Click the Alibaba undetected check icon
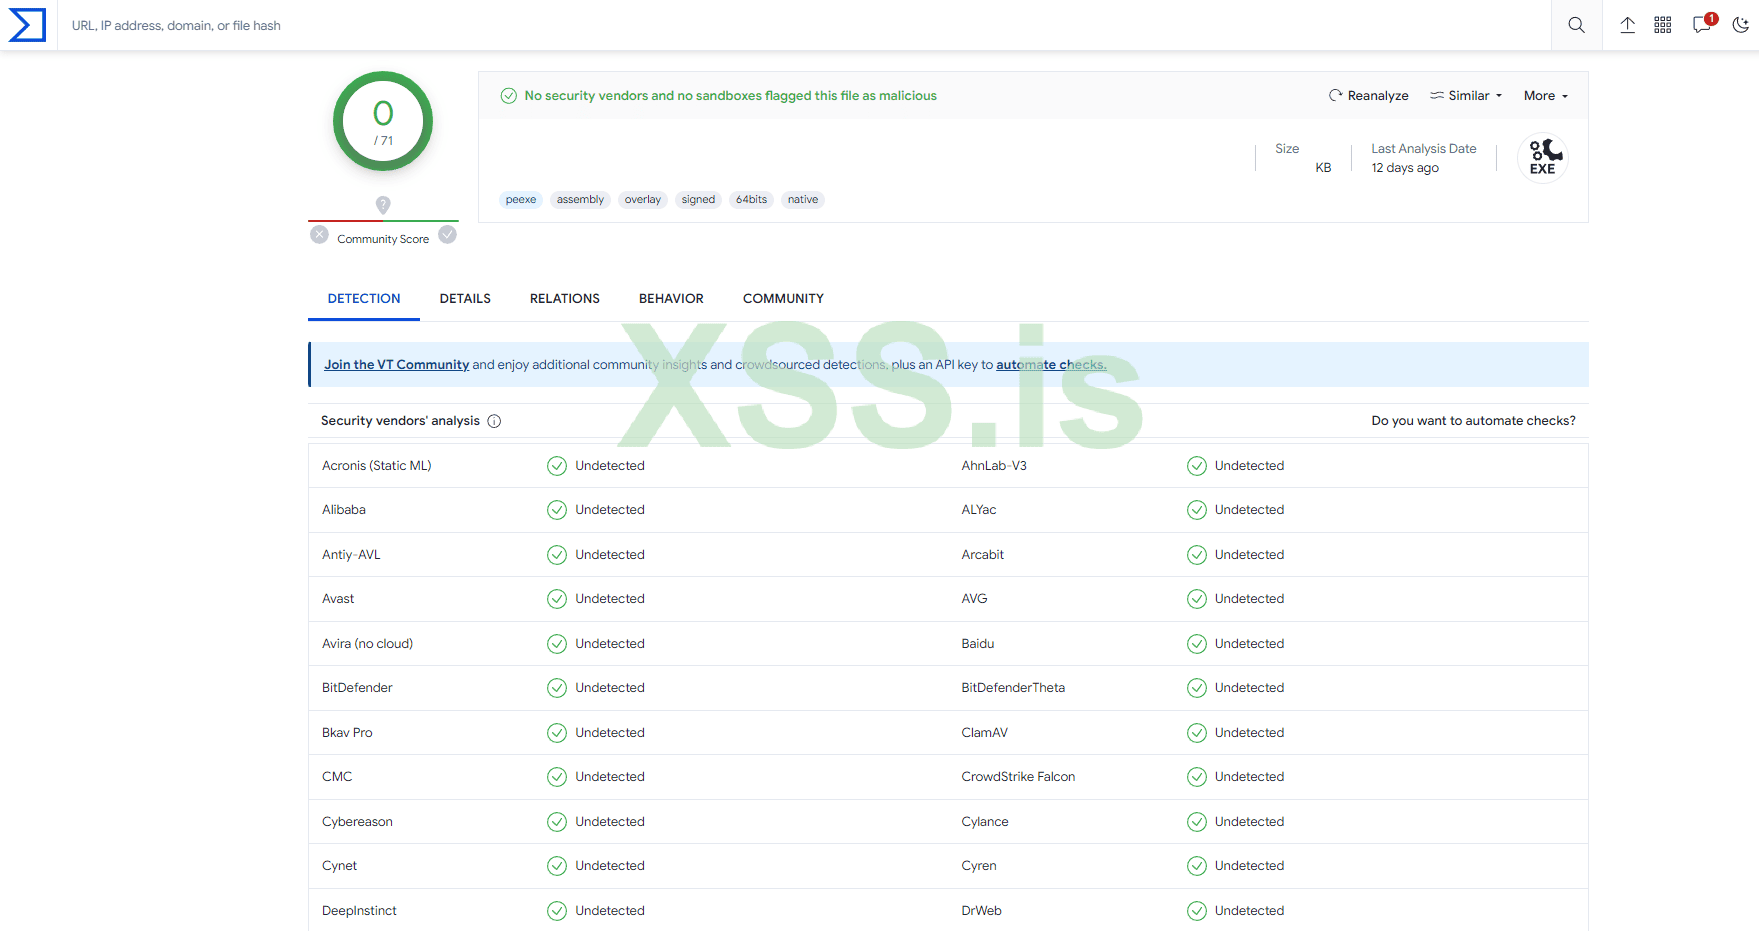The height and width of the screenshot is (931, 1759). (x=557, y=510)
